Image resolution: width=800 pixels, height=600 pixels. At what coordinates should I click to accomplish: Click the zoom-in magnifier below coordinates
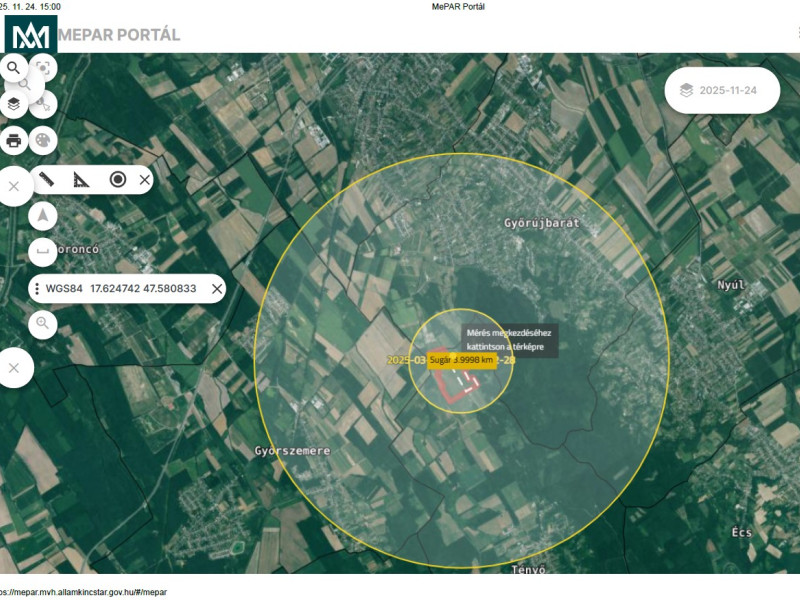pyautogui.click(x=43, y=323)
